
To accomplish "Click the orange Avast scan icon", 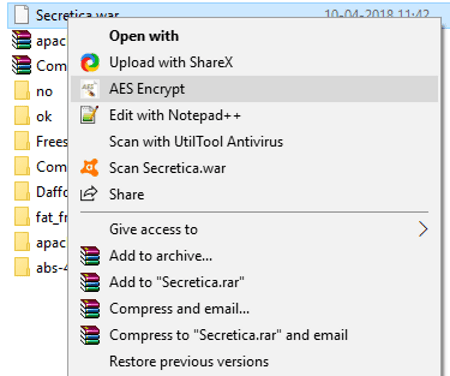I will [89, 168].
